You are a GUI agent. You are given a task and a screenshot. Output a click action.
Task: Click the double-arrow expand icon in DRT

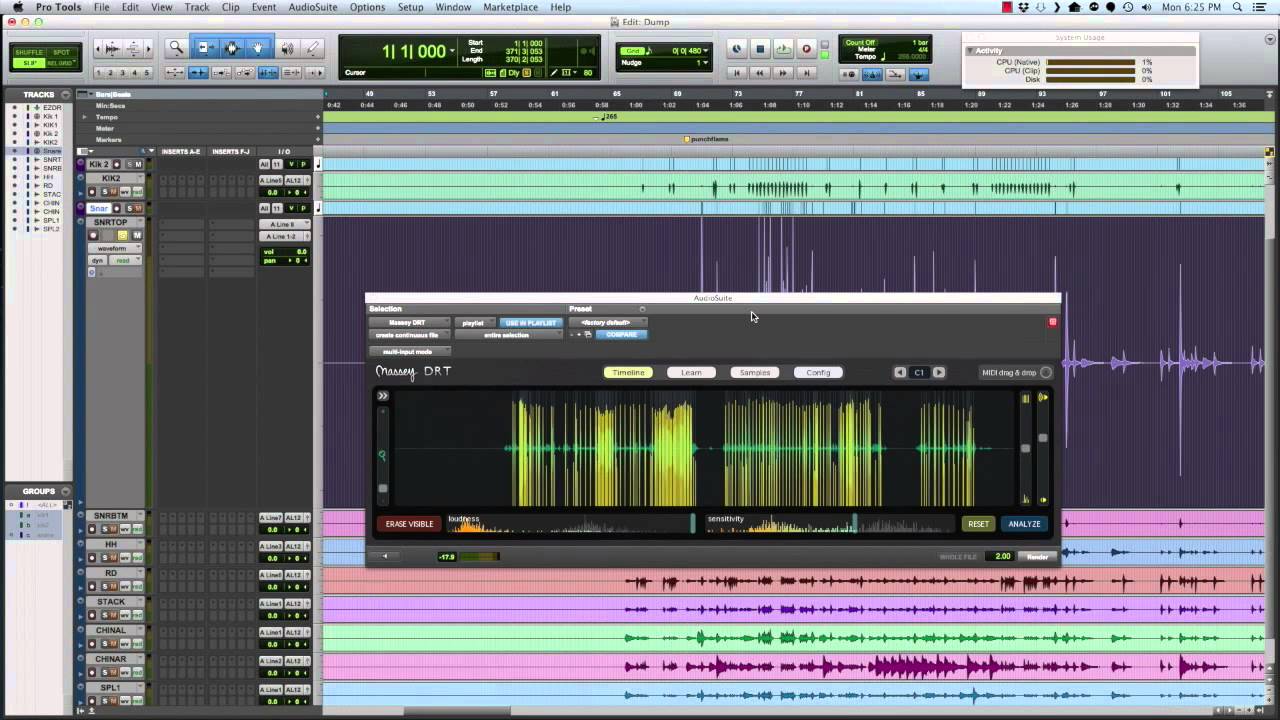pyautogui.click(x=382, y=396)
